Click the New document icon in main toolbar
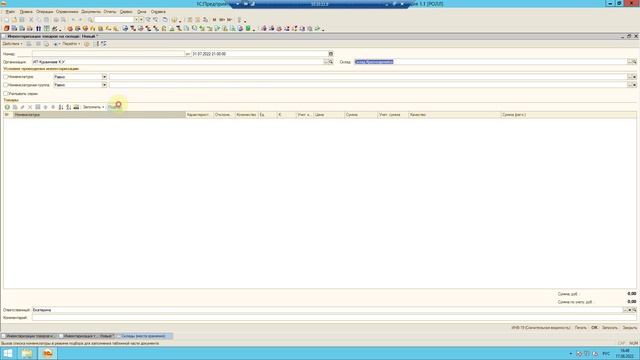 pyautogui.click(x=7, y=20)
